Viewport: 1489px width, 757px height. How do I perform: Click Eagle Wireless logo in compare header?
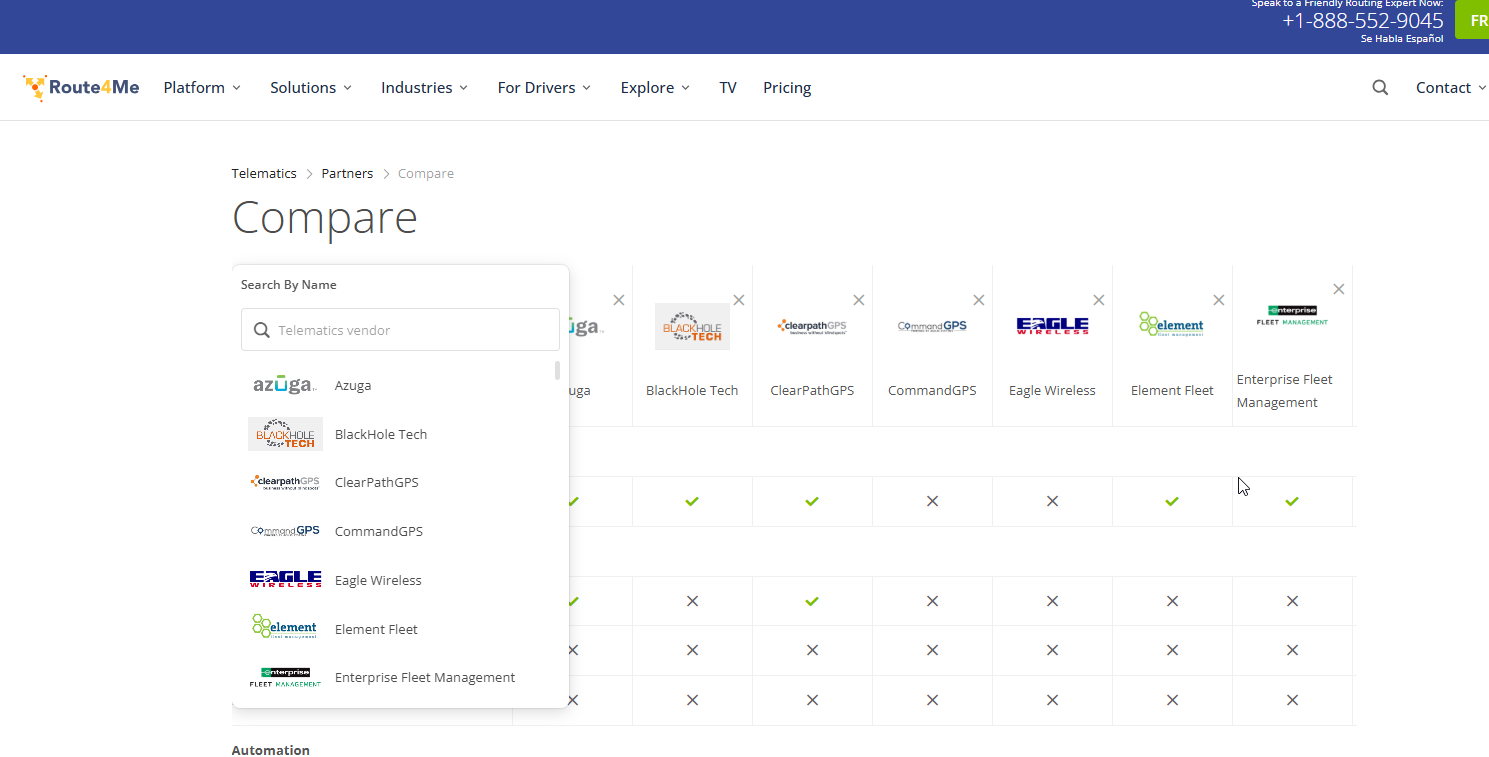click(x=1052, y=326)
